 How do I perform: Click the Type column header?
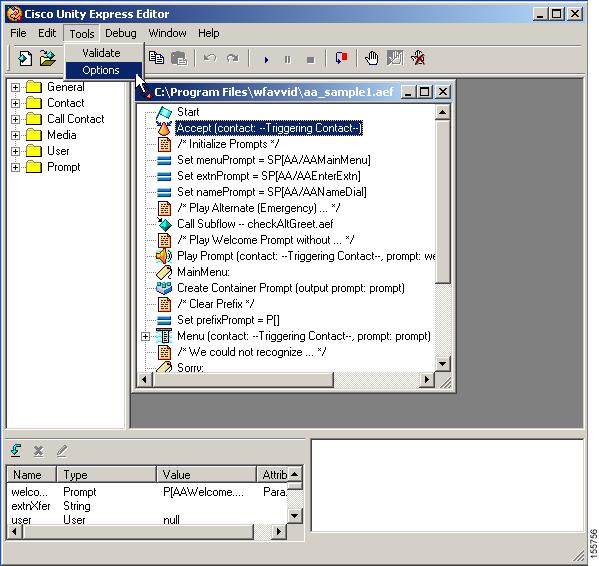[x=107, y=475]
